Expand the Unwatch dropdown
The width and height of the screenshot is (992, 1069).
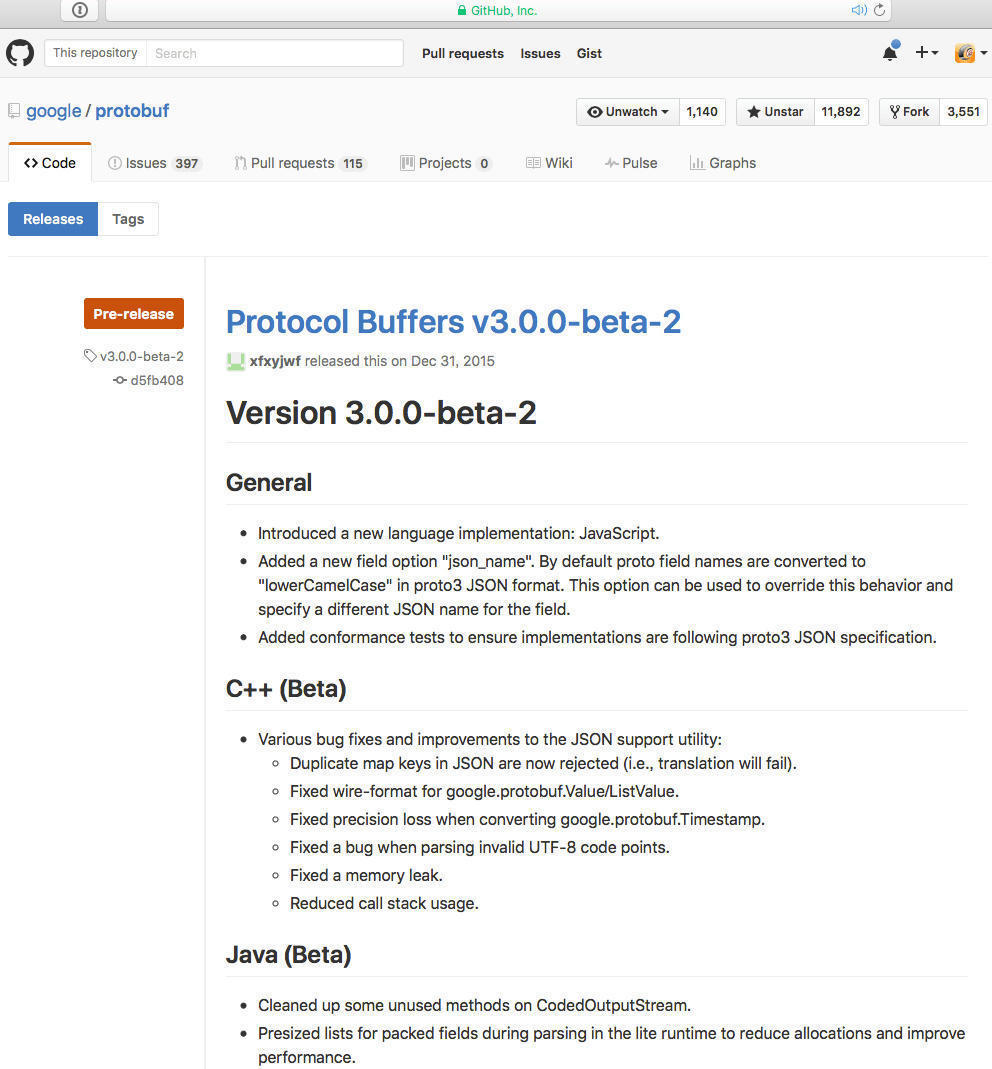click(628, 112)
